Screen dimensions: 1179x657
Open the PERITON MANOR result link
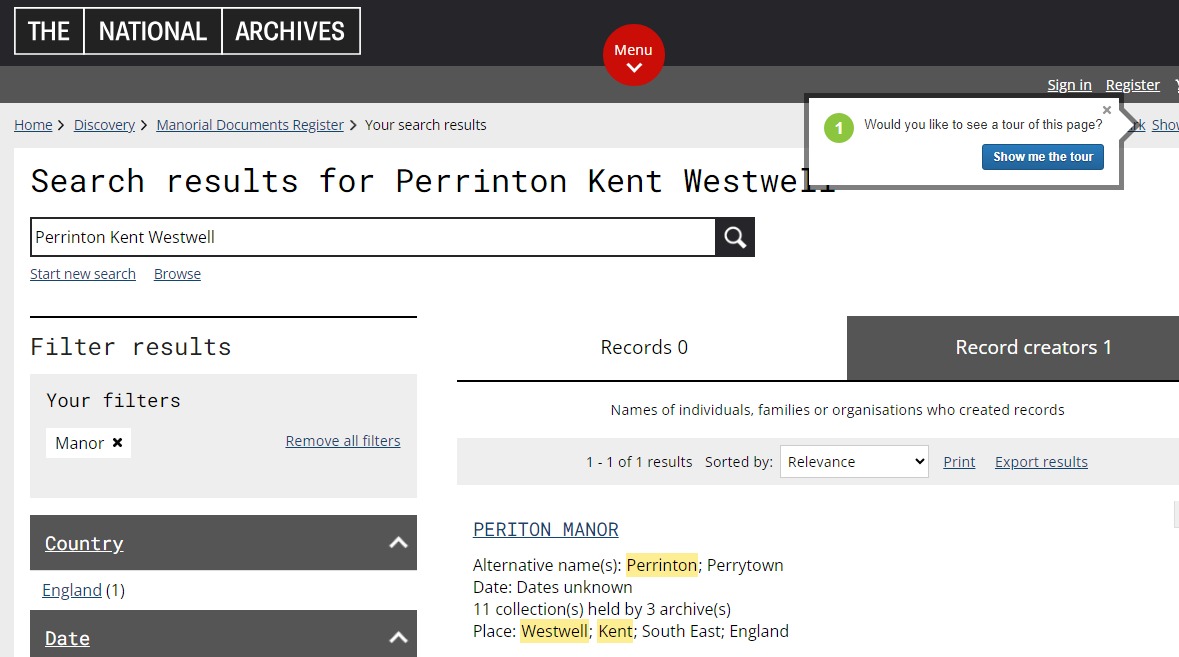click(546, 529)
